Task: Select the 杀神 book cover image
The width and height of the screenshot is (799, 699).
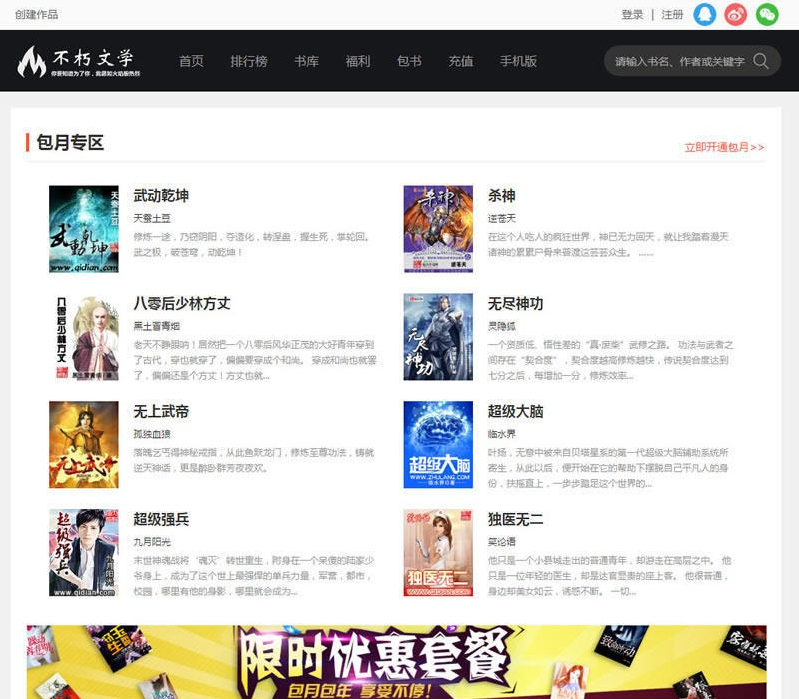Action: pyautogui.click(x=438, y=229)
